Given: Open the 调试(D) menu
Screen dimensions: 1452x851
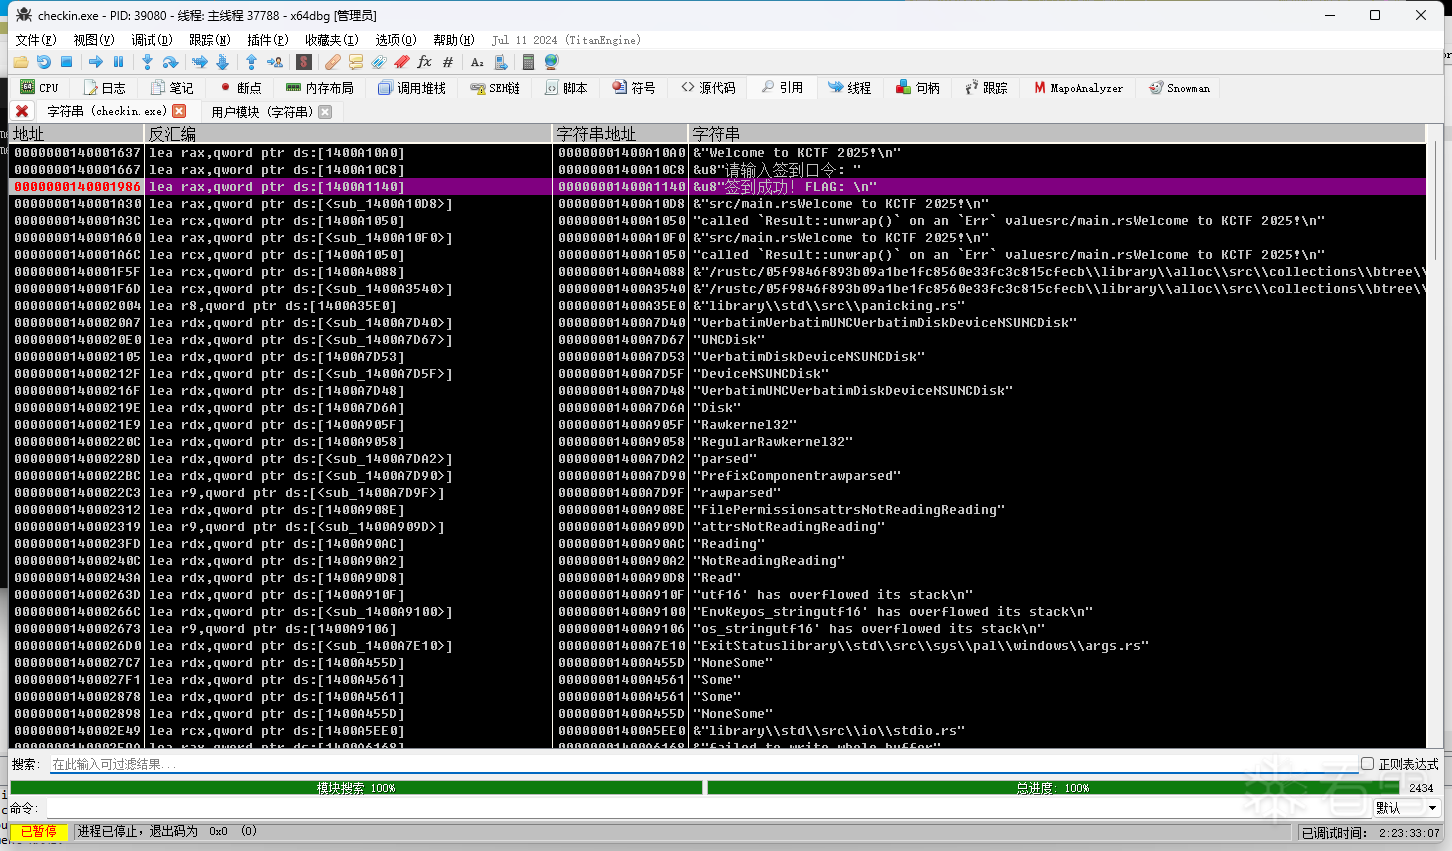Looking at the screenshot, I should pyautogui.click(x=152, y=40).
